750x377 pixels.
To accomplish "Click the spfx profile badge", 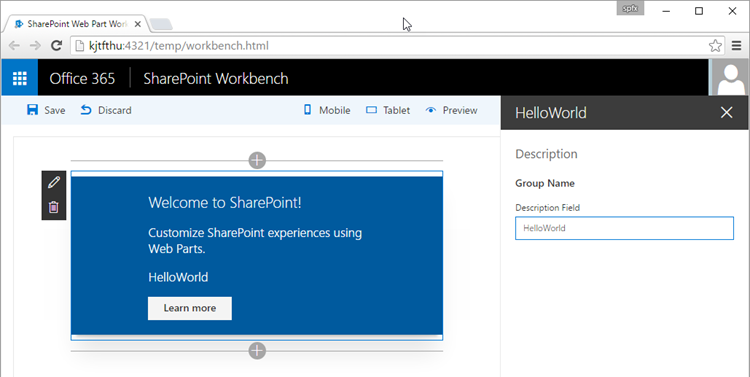I will (630, 8).
